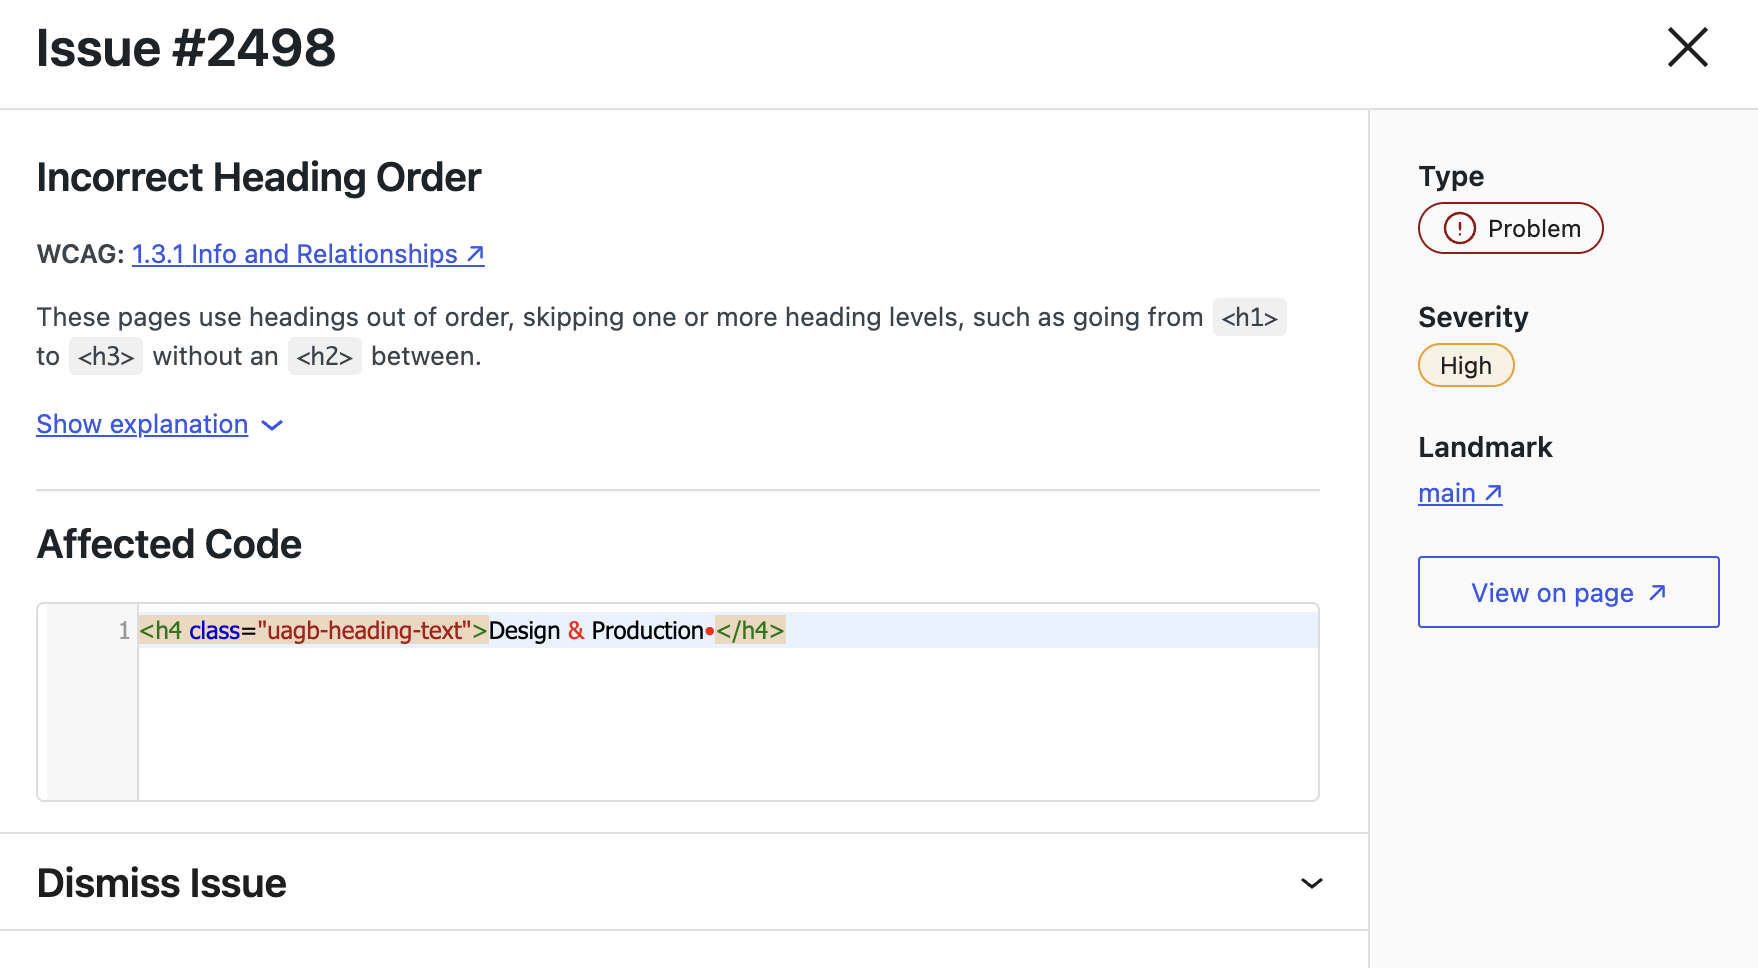Image resolution: width=1758 pixels, height=968 pixels.
Task: Toggle the Dismiss Issue disclosure chevron
Action: click(x=1312, y=883)
